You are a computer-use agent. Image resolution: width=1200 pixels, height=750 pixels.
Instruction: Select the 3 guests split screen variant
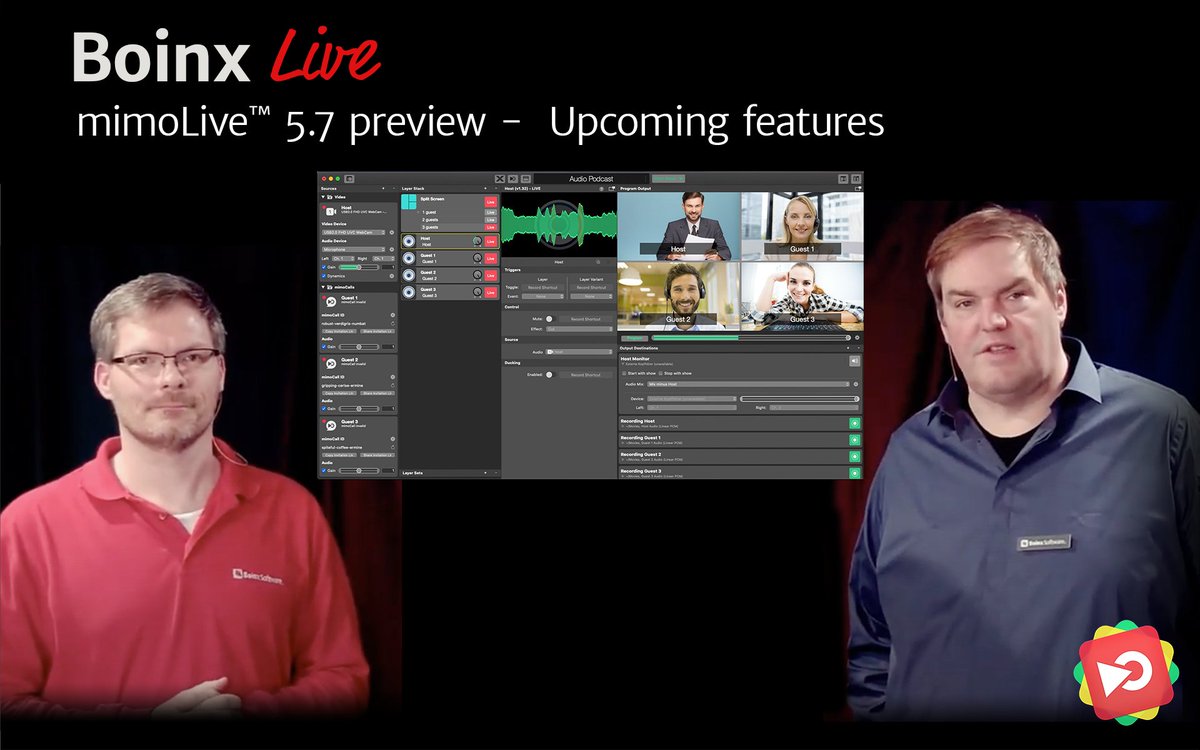click(x=430, y=227)
